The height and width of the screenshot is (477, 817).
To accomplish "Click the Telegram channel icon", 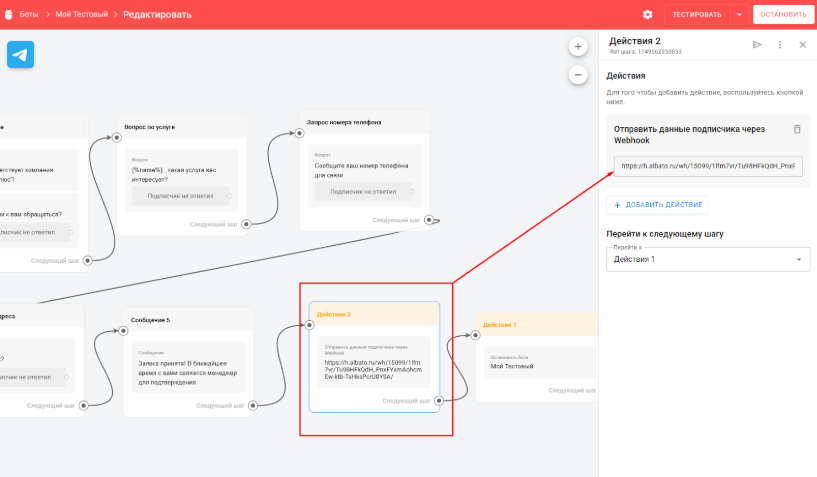I will pyautogui.click(x=21, y=54).
